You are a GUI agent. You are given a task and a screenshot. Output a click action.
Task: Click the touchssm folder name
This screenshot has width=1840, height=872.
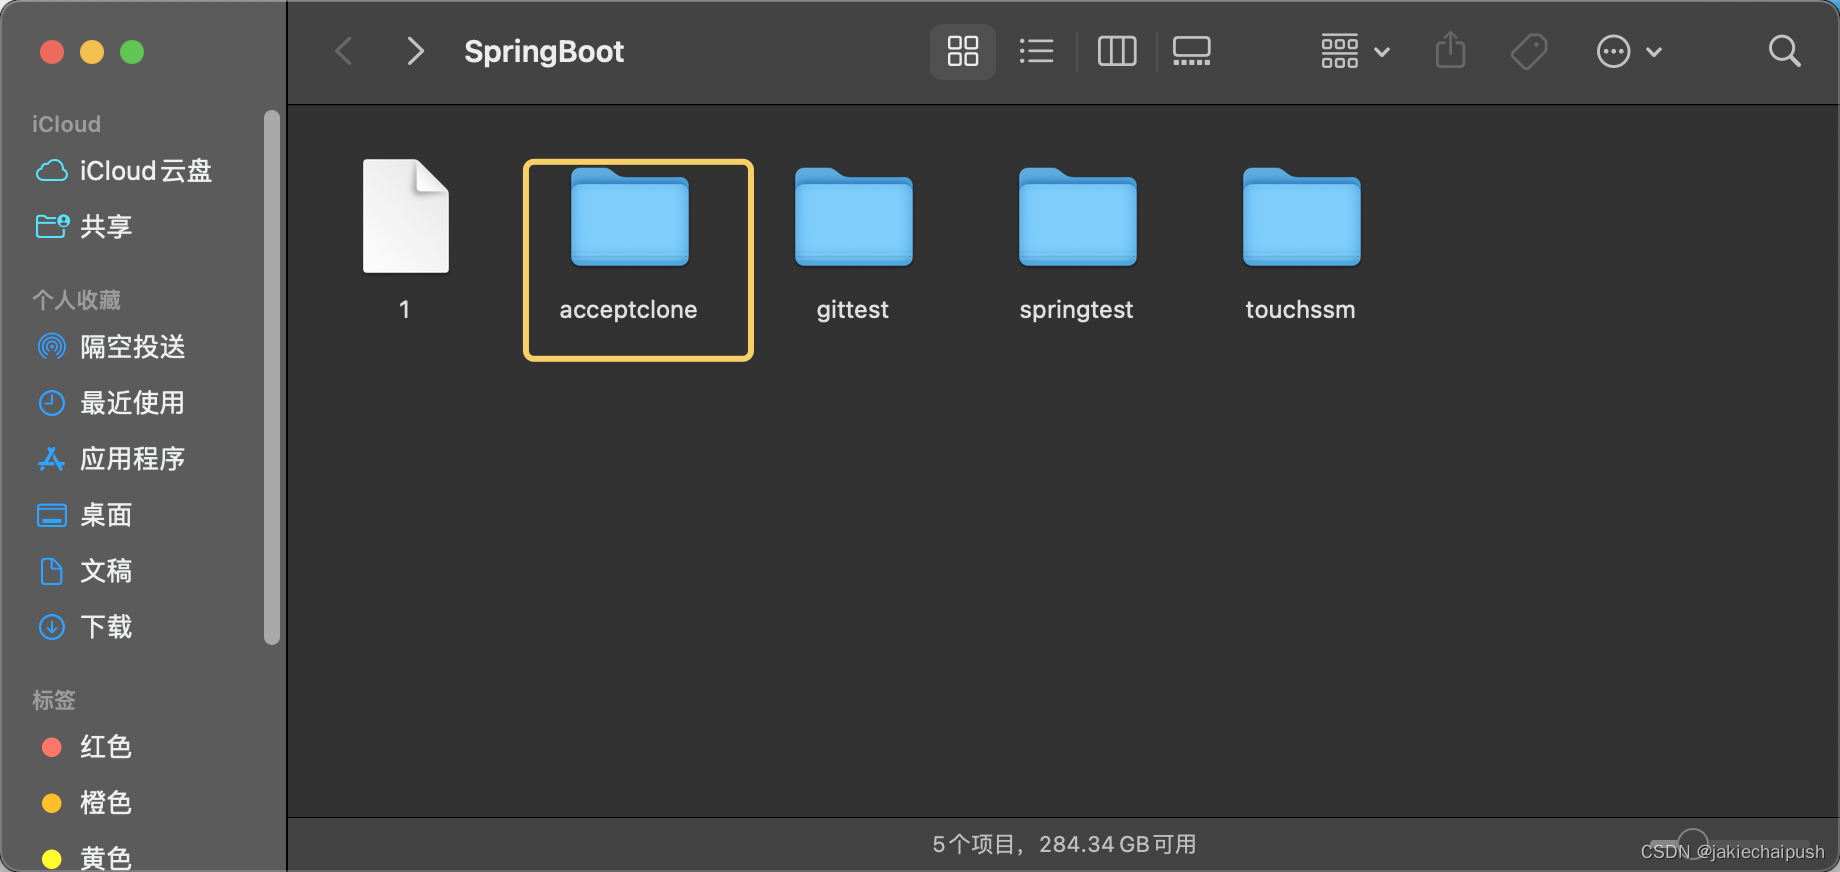[1300, 310]
